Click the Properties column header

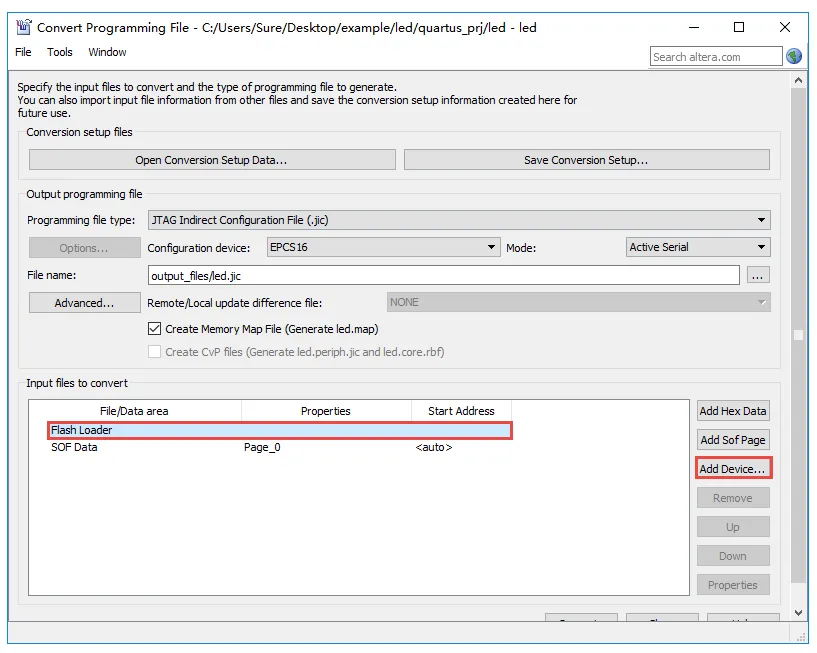(x=326, y=411)
